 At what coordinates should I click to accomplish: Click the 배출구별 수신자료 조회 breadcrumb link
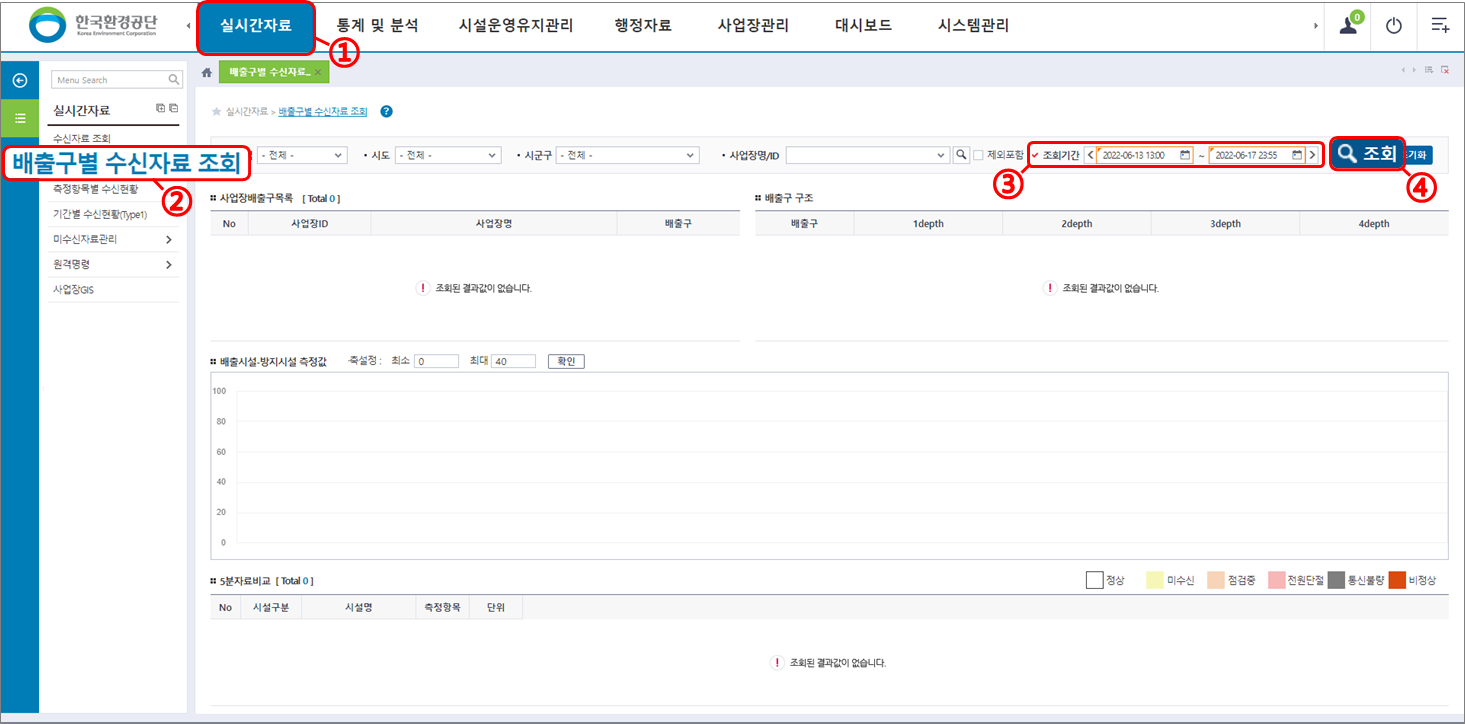click(x=323, y=112)
